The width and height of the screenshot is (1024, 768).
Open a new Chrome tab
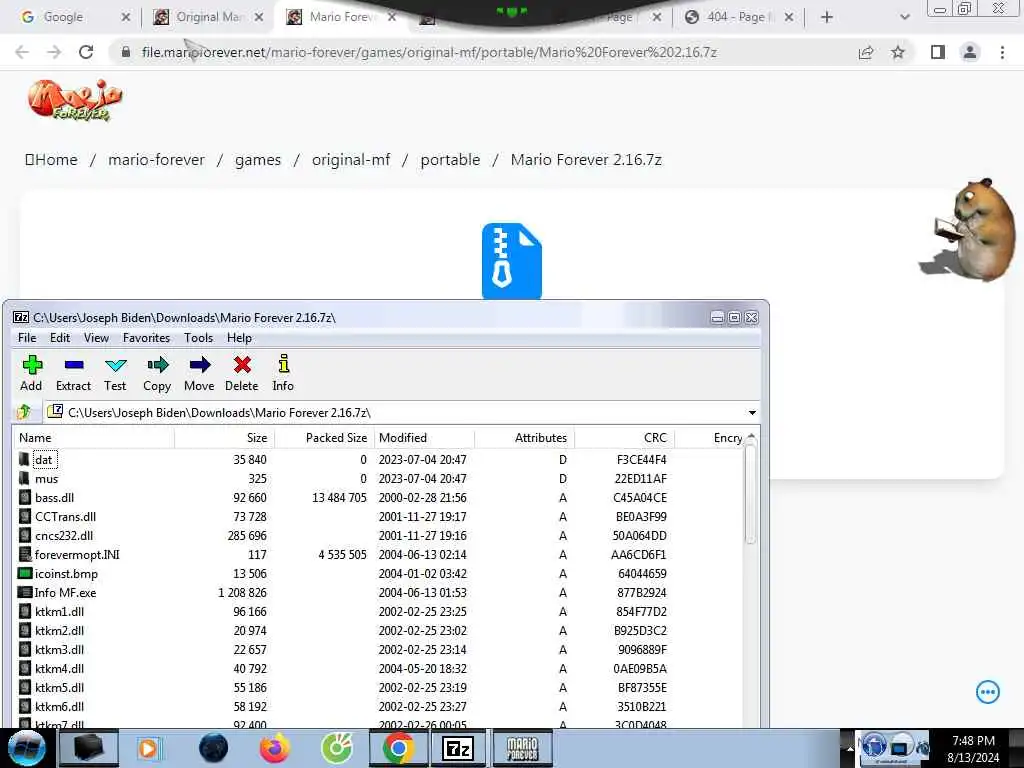point(827,17)
